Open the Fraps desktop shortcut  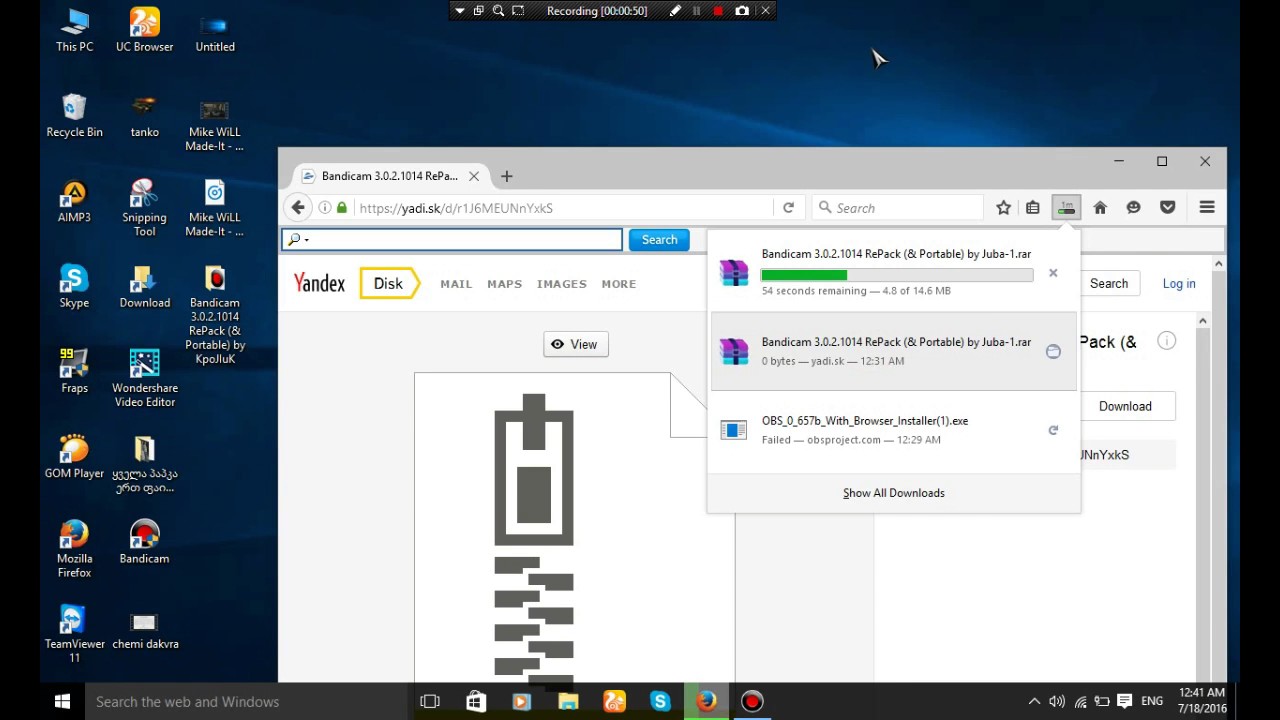74,372
